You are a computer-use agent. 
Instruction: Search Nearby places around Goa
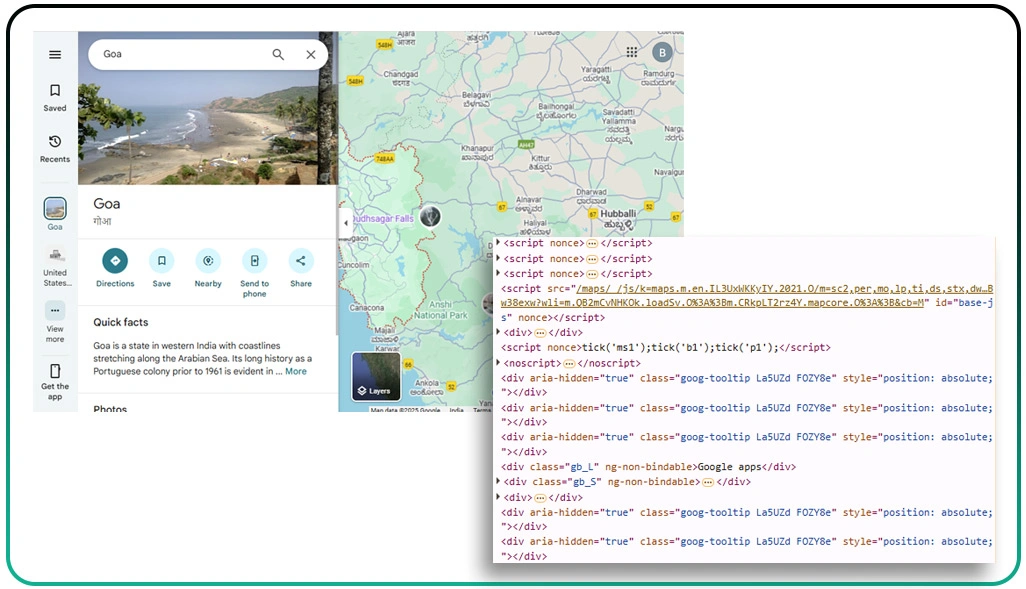(208, 262)
